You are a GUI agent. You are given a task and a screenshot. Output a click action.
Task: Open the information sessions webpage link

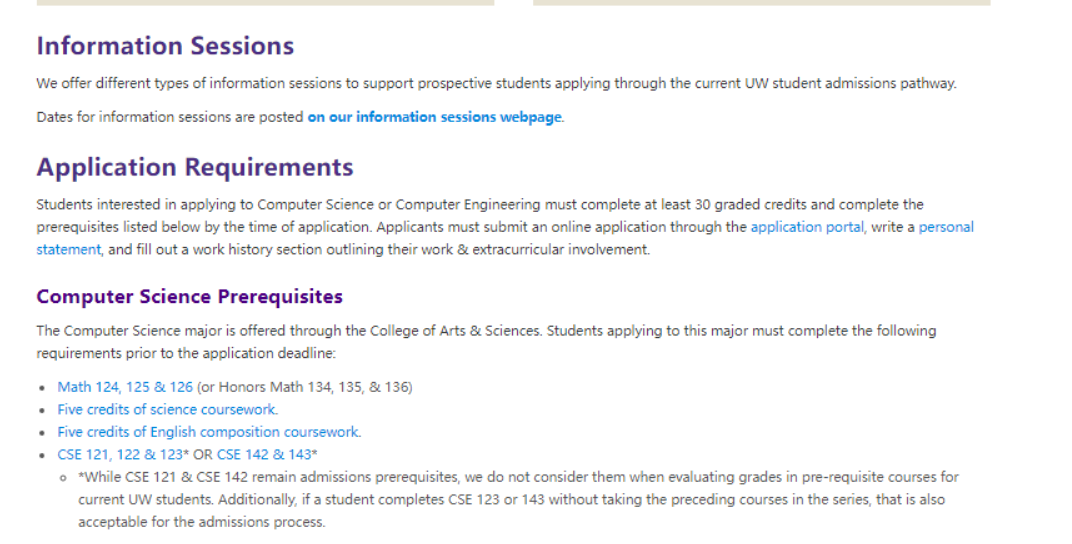coord(435,117)
